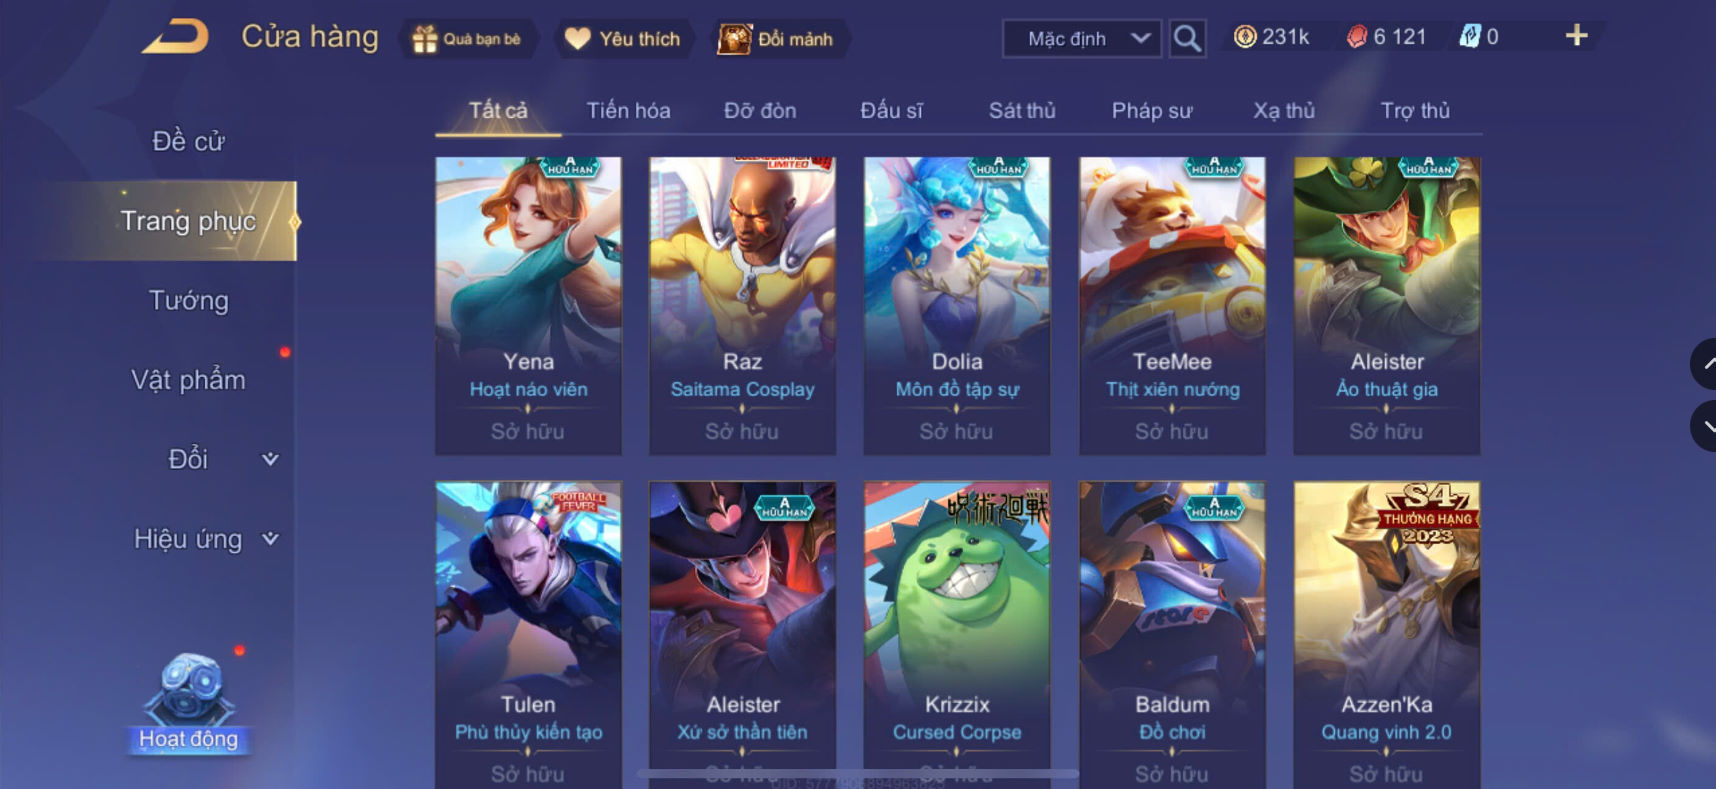Tap the gold coin balance icon

[1245, 37]
